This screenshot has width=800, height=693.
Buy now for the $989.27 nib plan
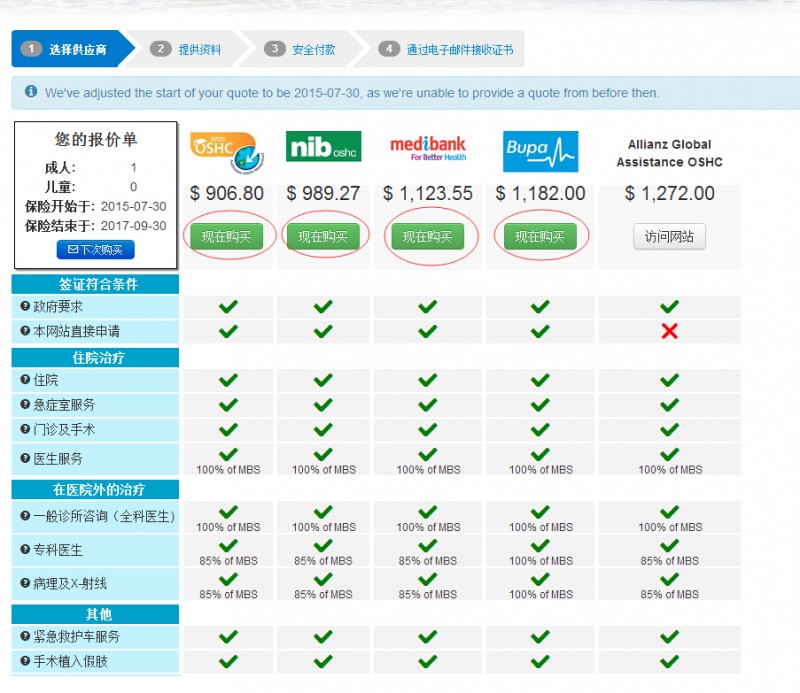[x=323, y=236]
